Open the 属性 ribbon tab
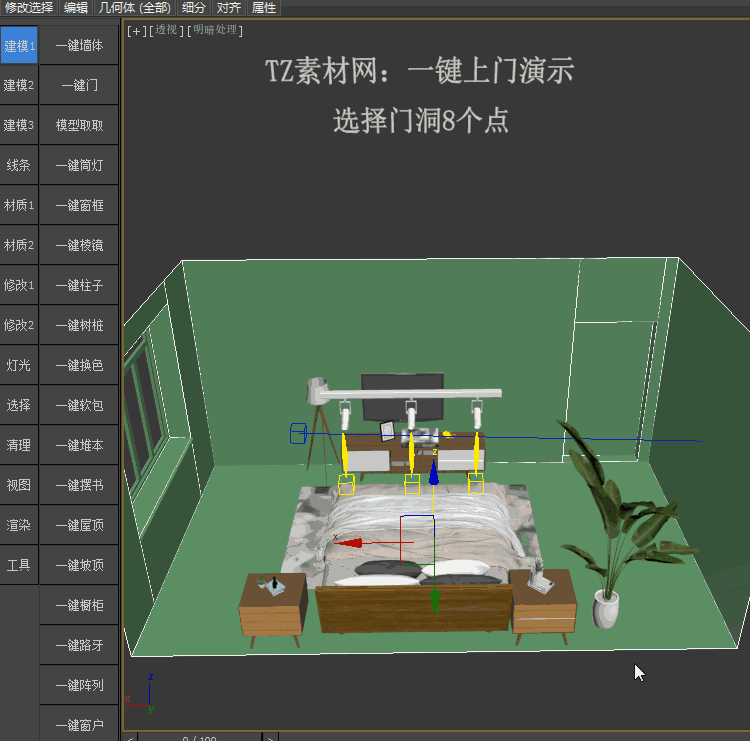Viewport: 750px width, 741px height. [264, 8]
